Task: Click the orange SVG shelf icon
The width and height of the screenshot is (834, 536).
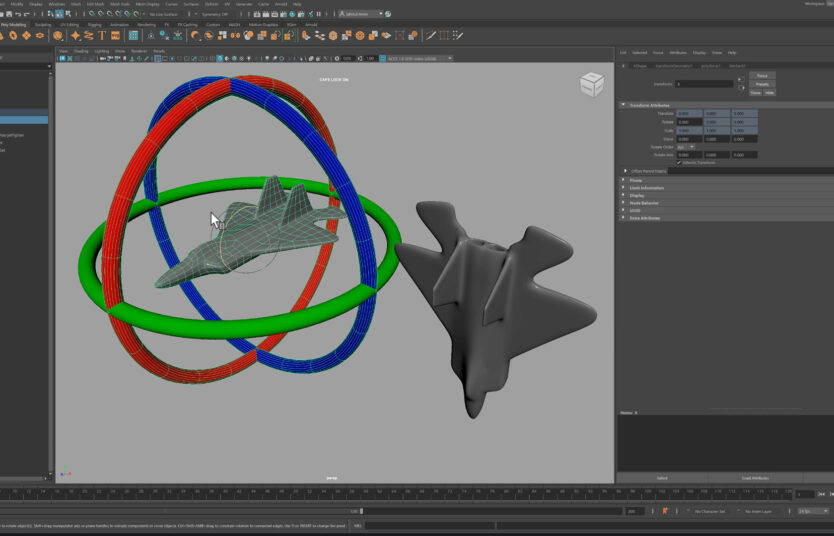Action: [x=116, y=36]
